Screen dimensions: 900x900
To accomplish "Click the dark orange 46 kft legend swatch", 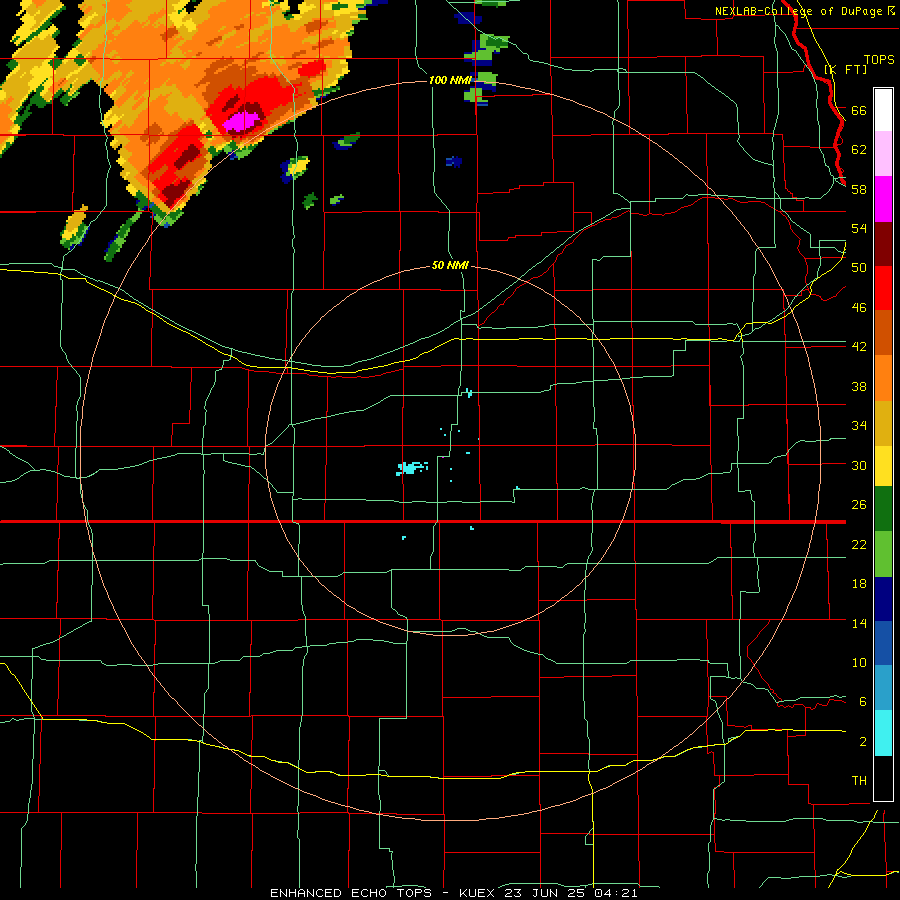I will tap(883, 332).
